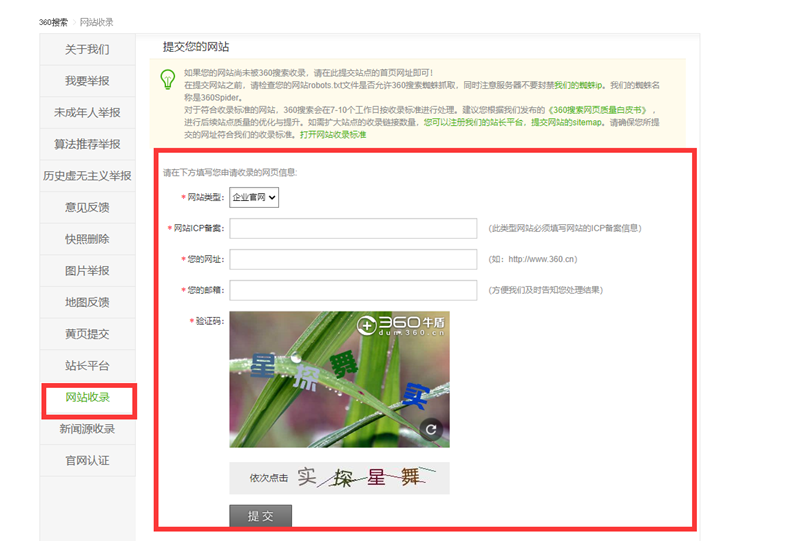Select 图片举报 sidebar item
Image resolution: width=800 pixels, height=541 pixels.
coord(87,271)
